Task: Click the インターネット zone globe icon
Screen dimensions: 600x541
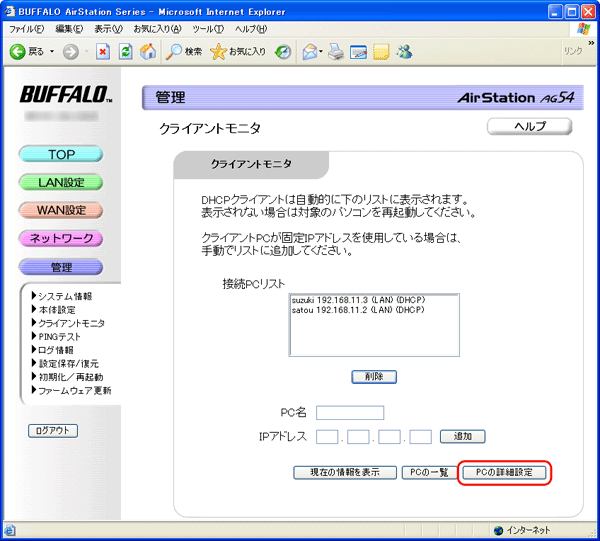Action: (498, 531)
